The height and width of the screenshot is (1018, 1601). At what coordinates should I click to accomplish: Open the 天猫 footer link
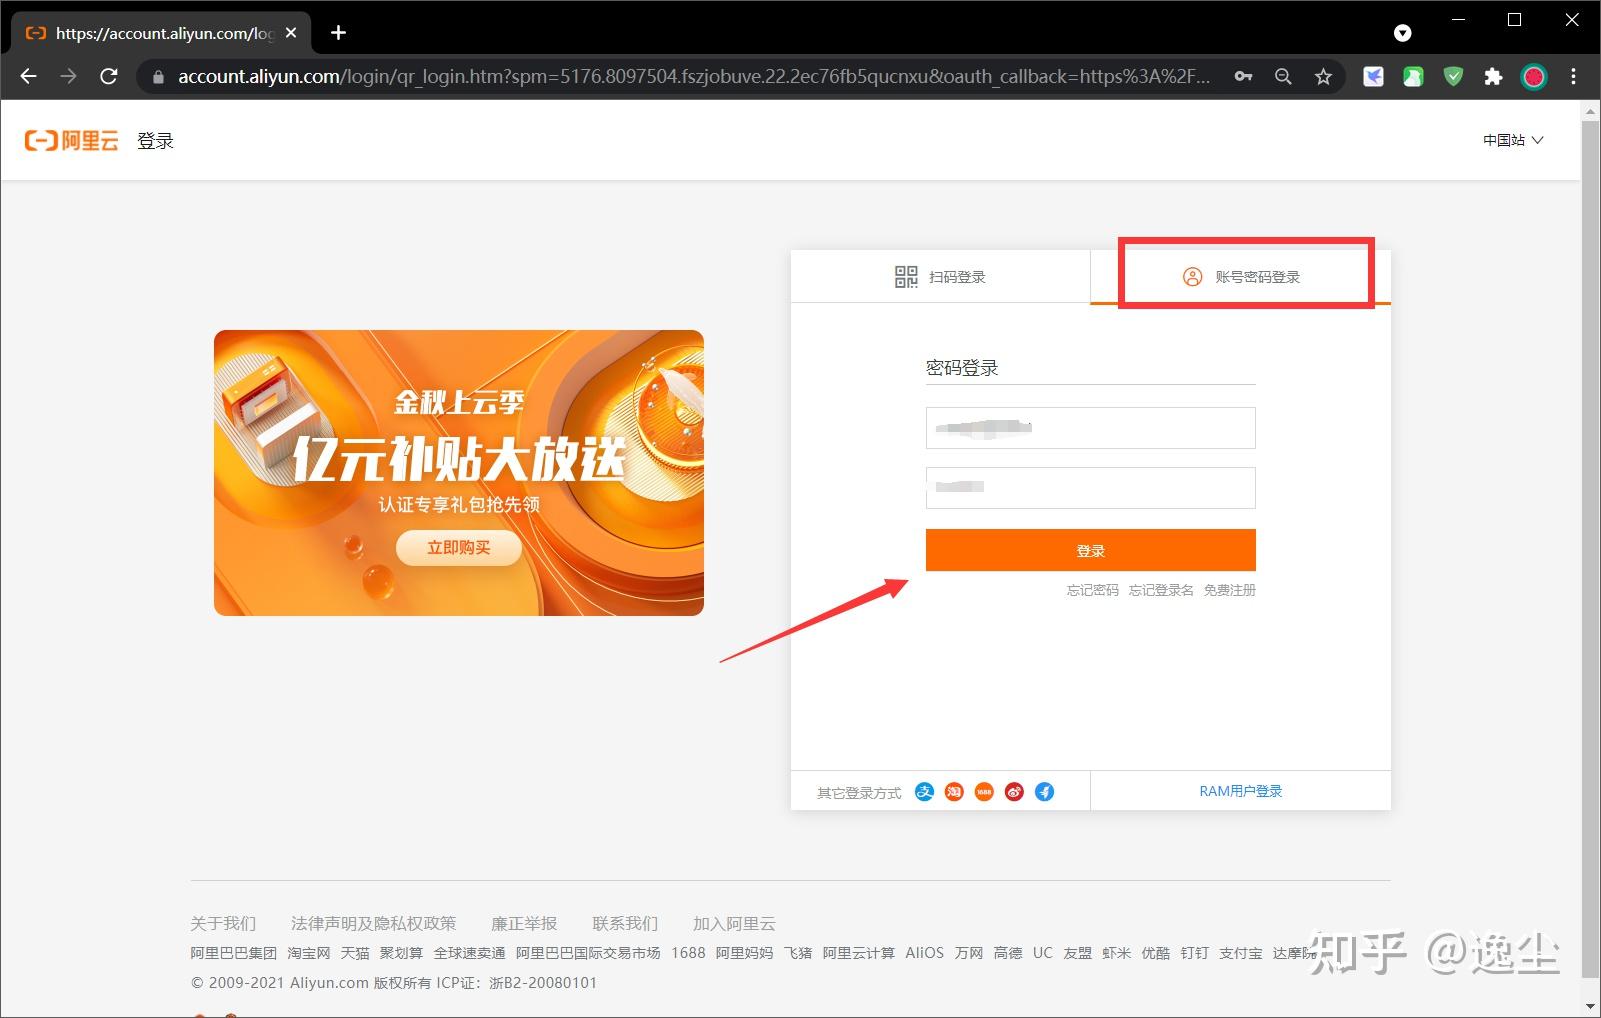355,953
